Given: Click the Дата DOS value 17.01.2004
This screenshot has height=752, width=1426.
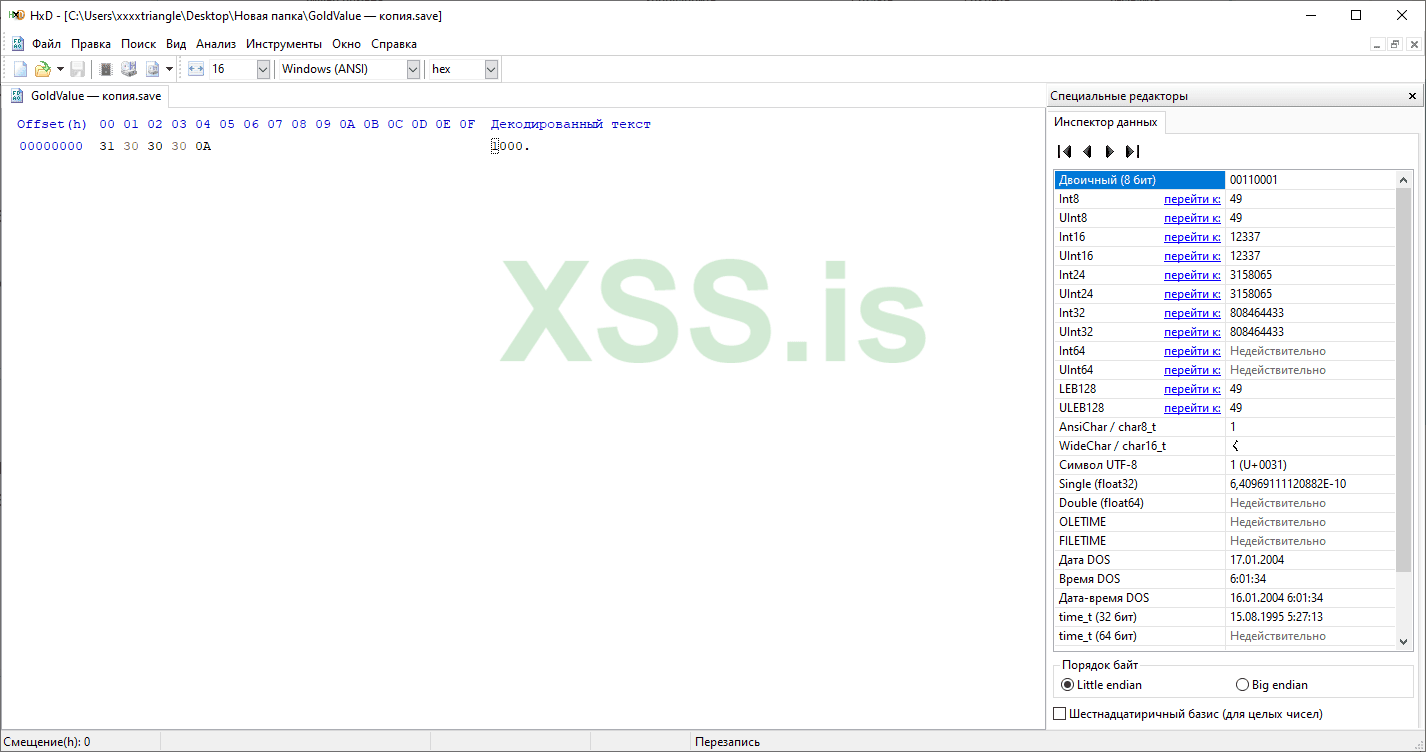Looking at the screenshot, I should click(x=1257, y=560).
